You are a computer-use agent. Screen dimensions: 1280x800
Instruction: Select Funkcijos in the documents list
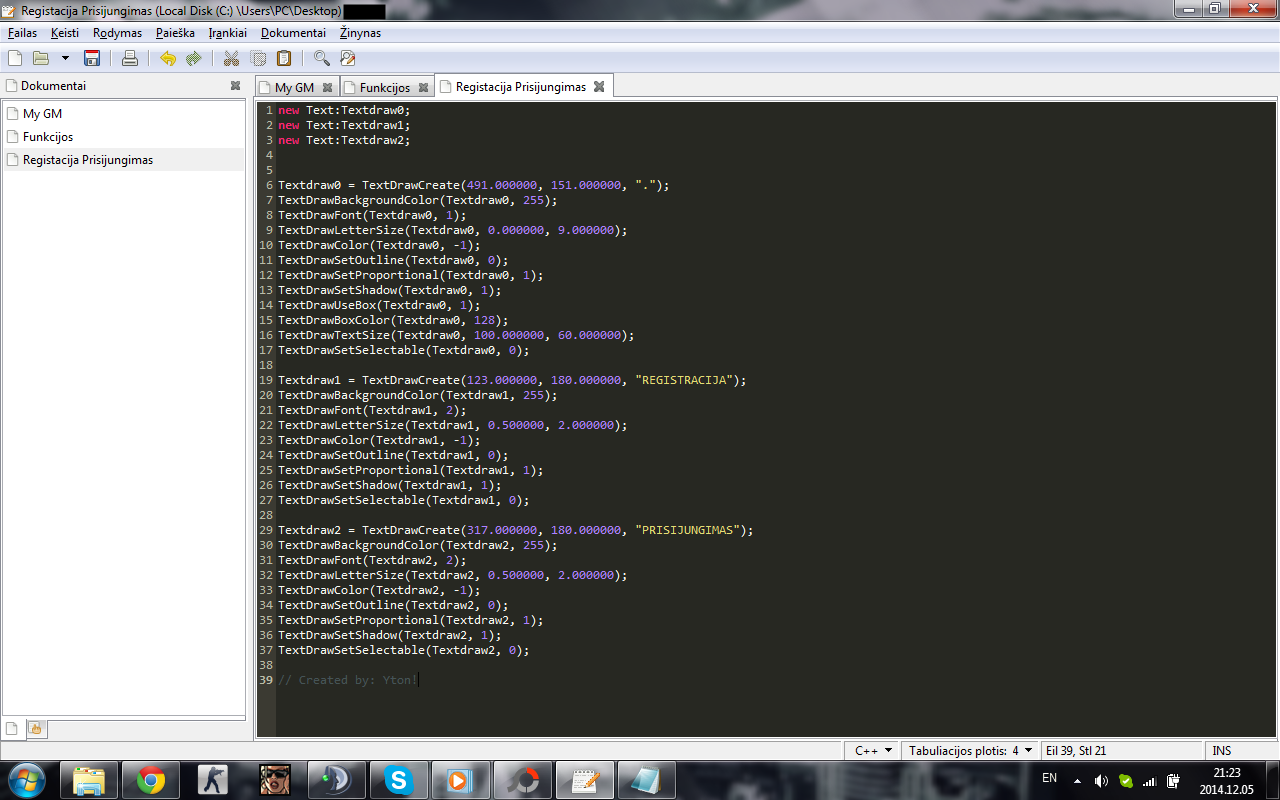(x=124, y=137)
